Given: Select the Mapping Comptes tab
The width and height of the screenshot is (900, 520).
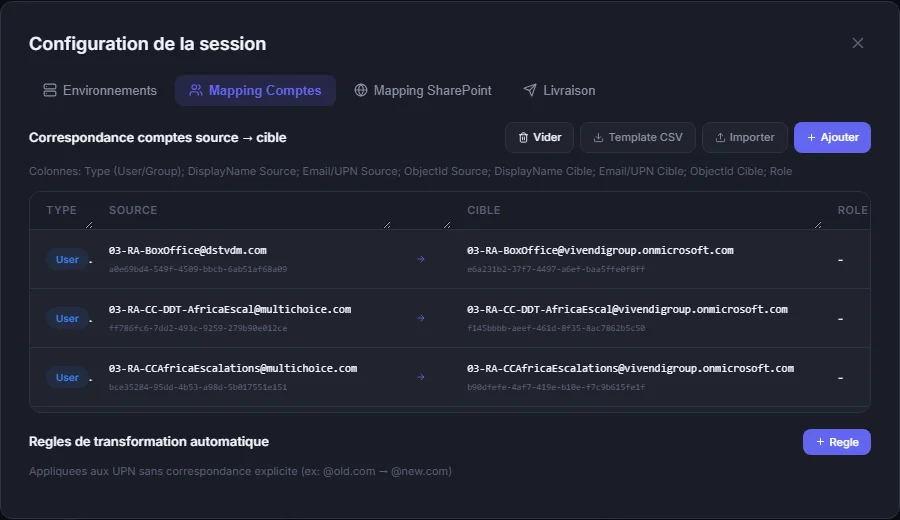Looking at the screenshot, I should click(x=255, y=91).
